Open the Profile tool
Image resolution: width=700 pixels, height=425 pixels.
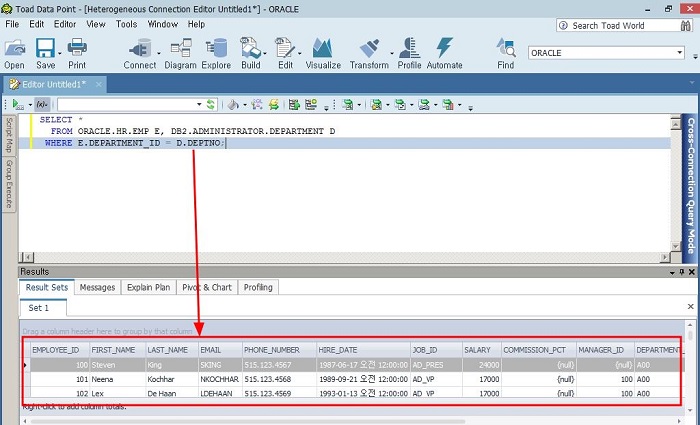click(x=409, y=48)
